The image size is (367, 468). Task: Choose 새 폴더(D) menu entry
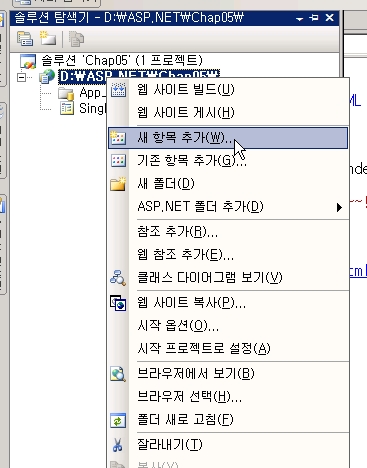coord(228,184)
